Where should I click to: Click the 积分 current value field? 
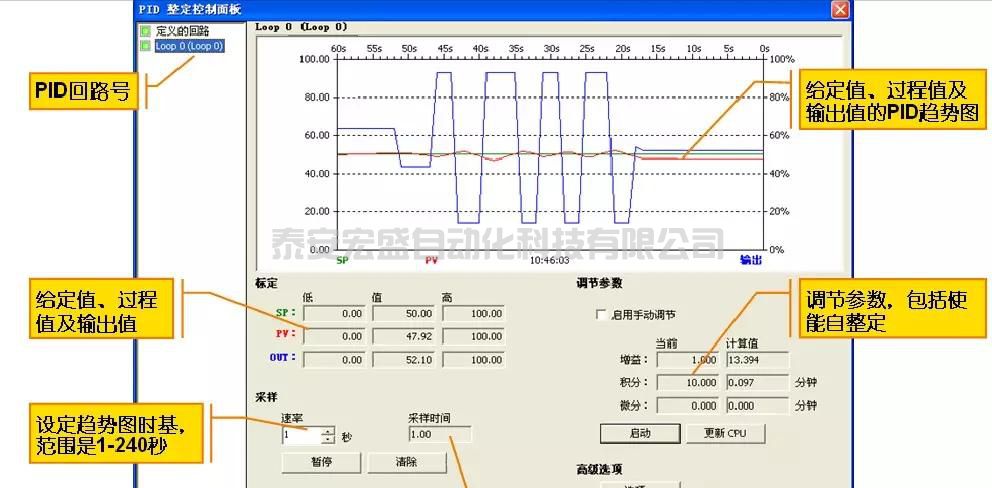point(689,382)
